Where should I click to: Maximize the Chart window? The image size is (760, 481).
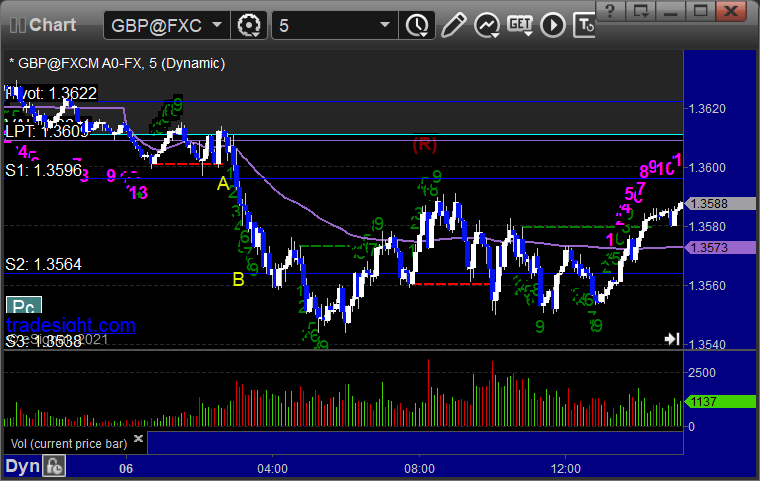tap(700, 11)
